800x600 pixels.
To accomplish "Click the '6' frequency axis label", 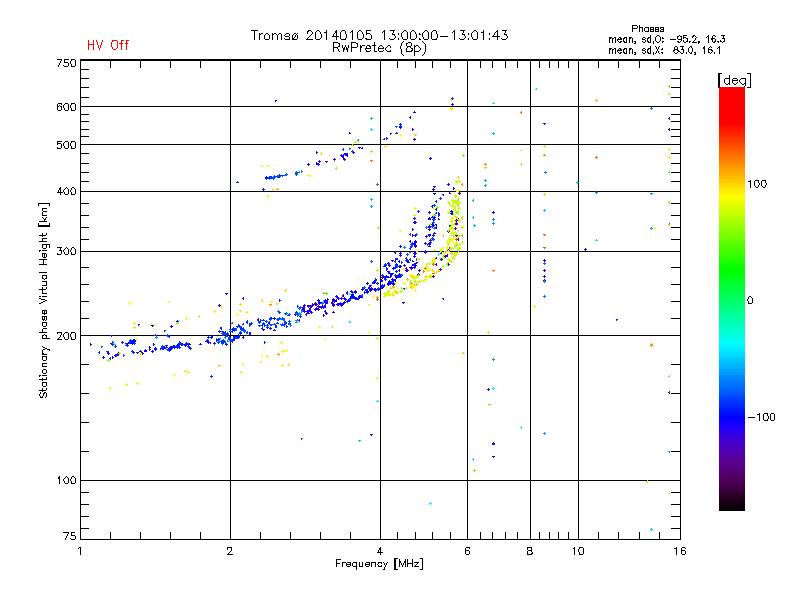I will pos(467,551).
